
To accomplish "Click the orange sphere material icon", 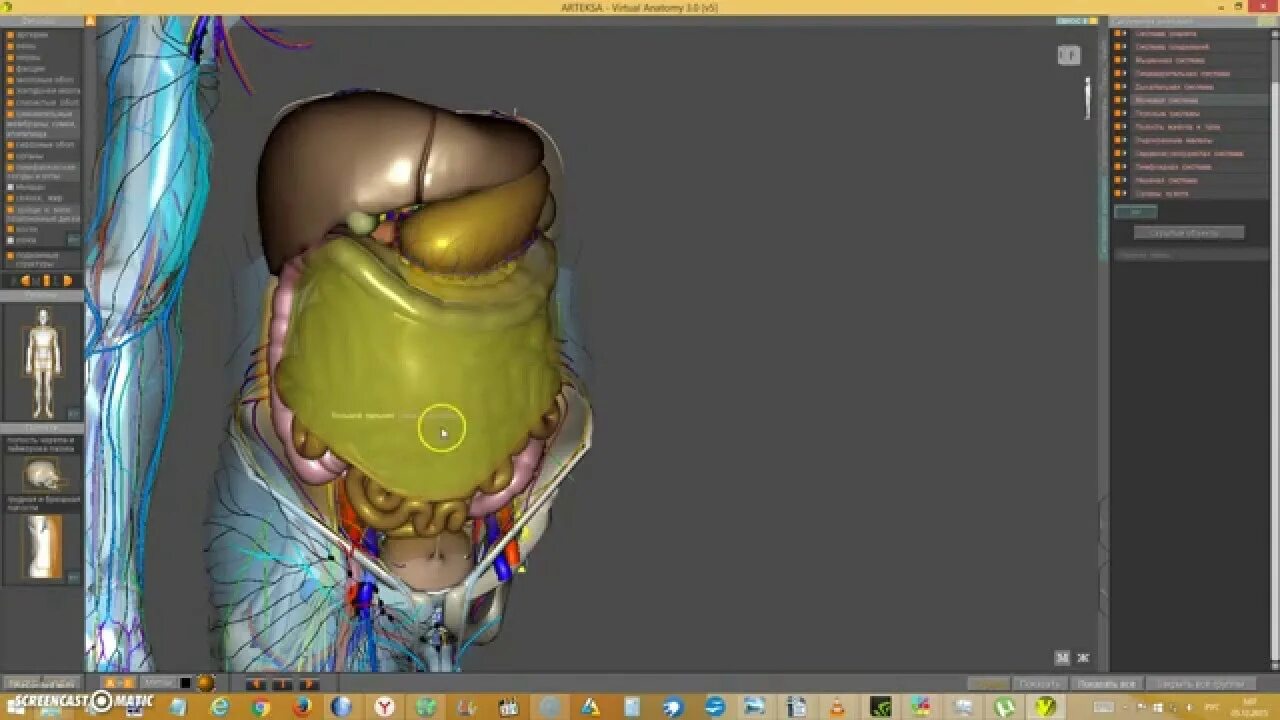I will pyautogui.click(x=206, y=683).
